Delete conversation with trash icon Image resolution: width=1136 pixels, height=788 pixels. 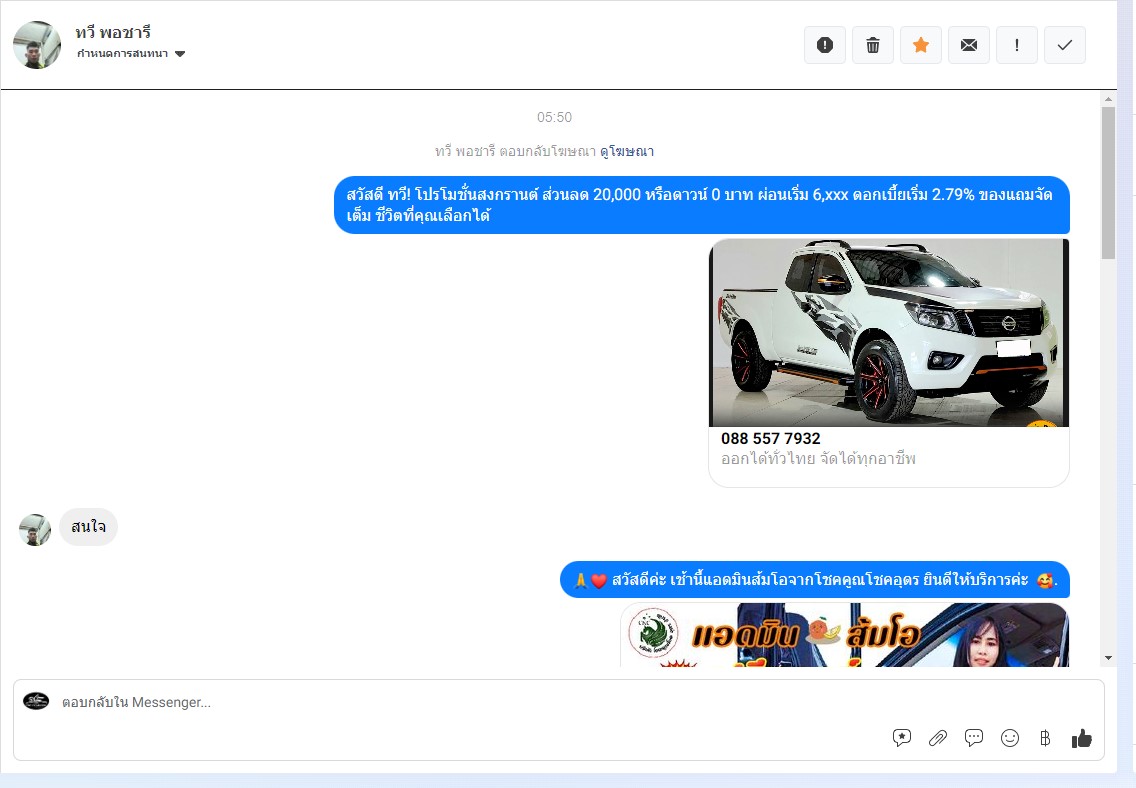coord(872,45)
